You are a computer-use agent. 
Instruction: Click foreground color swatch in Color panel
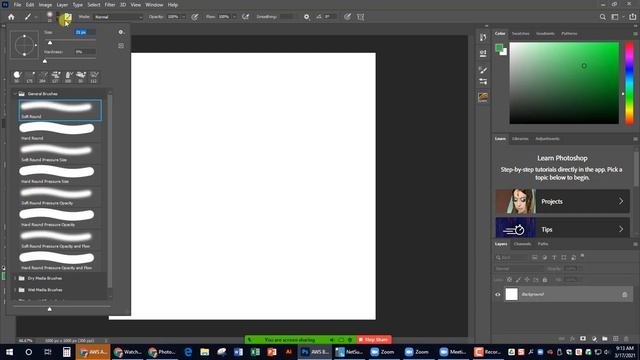tap(499, 48)
